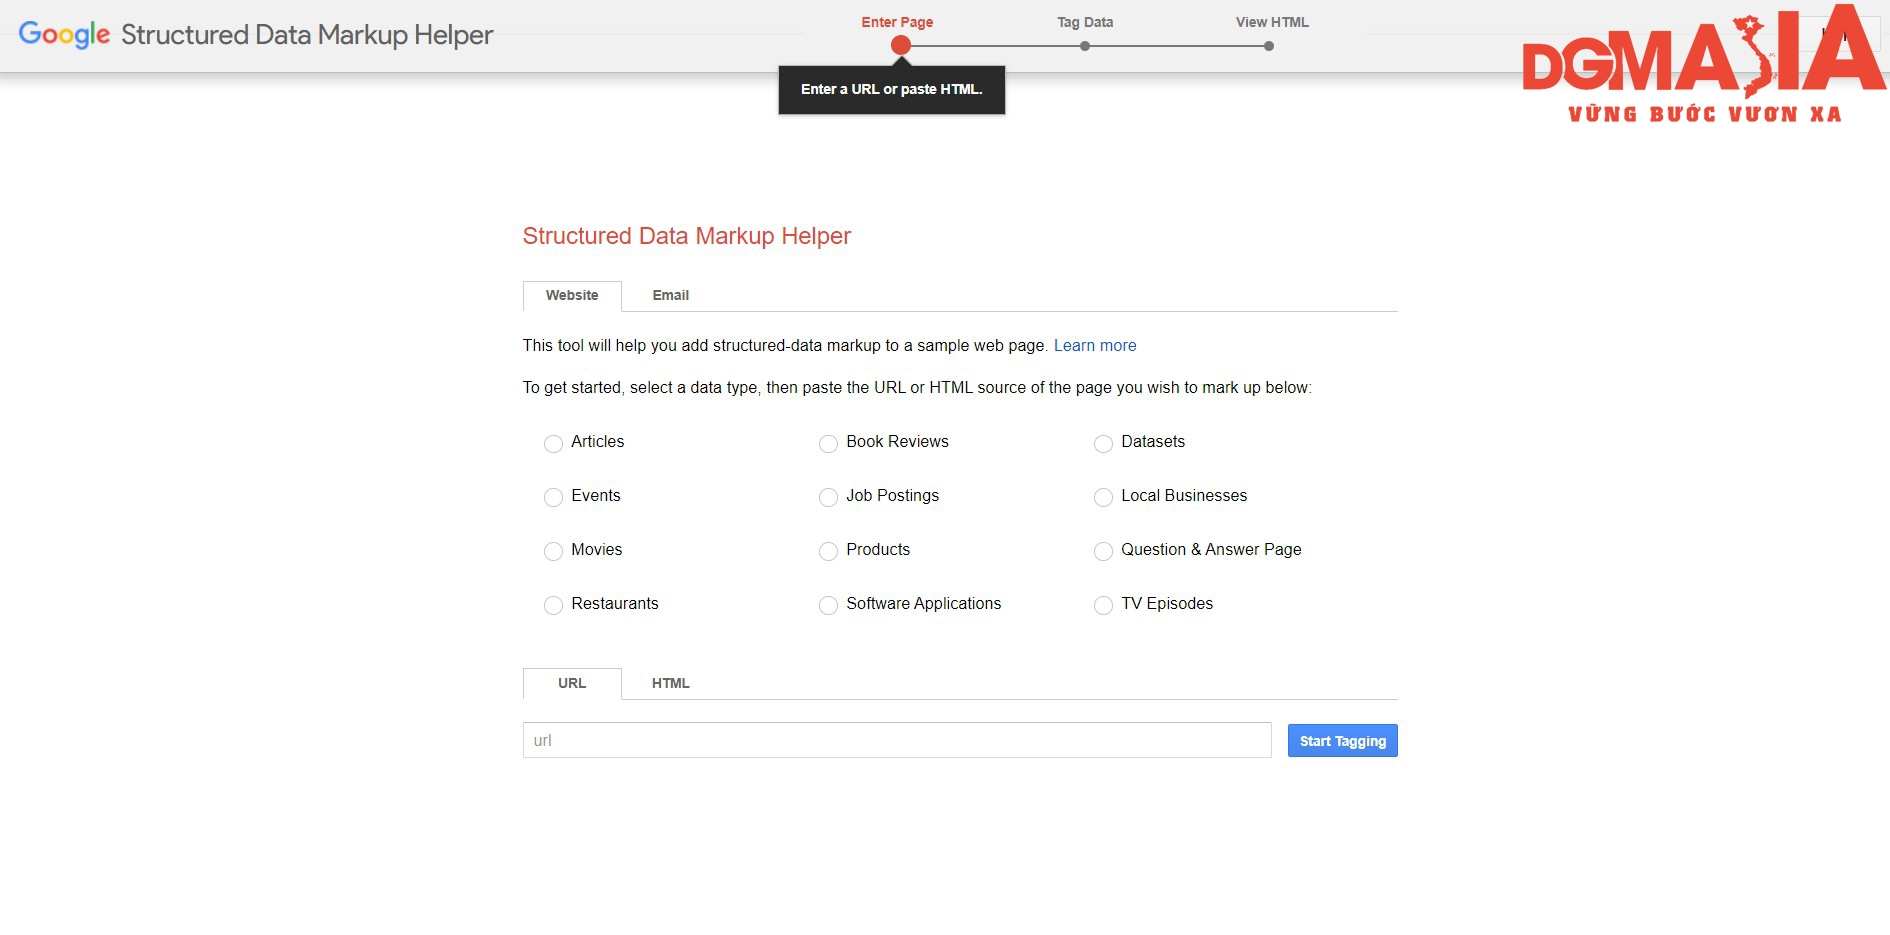Open the Email tab

click(x=671, y=295)
